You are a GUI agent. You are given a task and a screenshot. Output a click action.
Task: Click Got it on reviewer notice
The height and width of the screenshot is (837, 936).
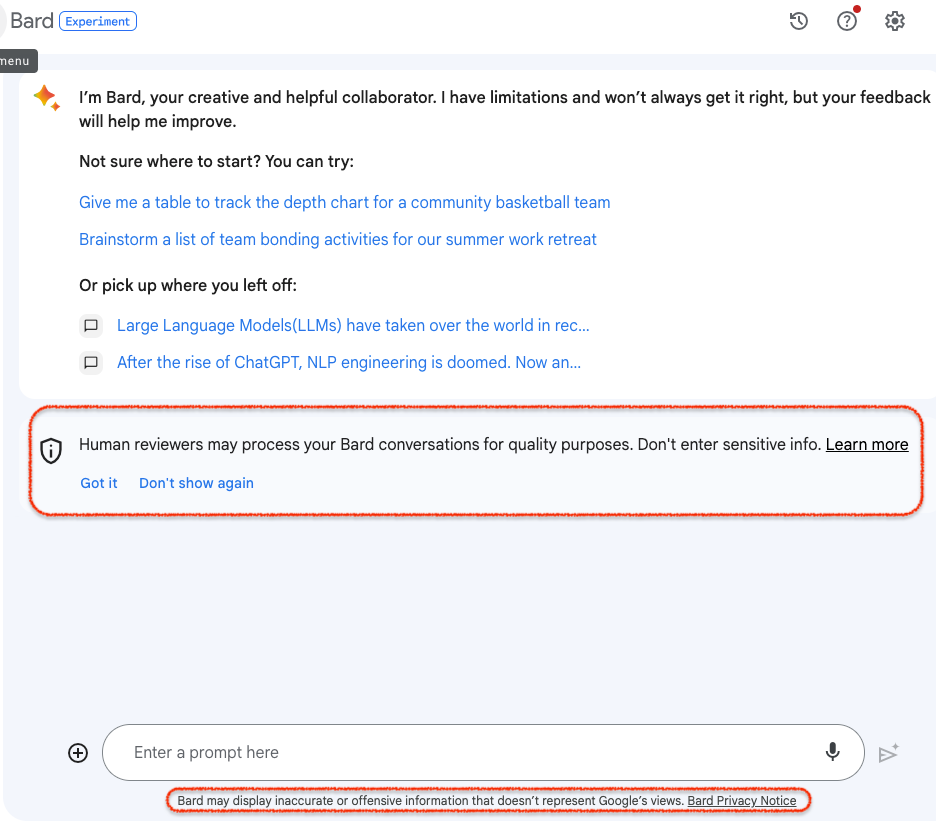(x=99, y=483)
